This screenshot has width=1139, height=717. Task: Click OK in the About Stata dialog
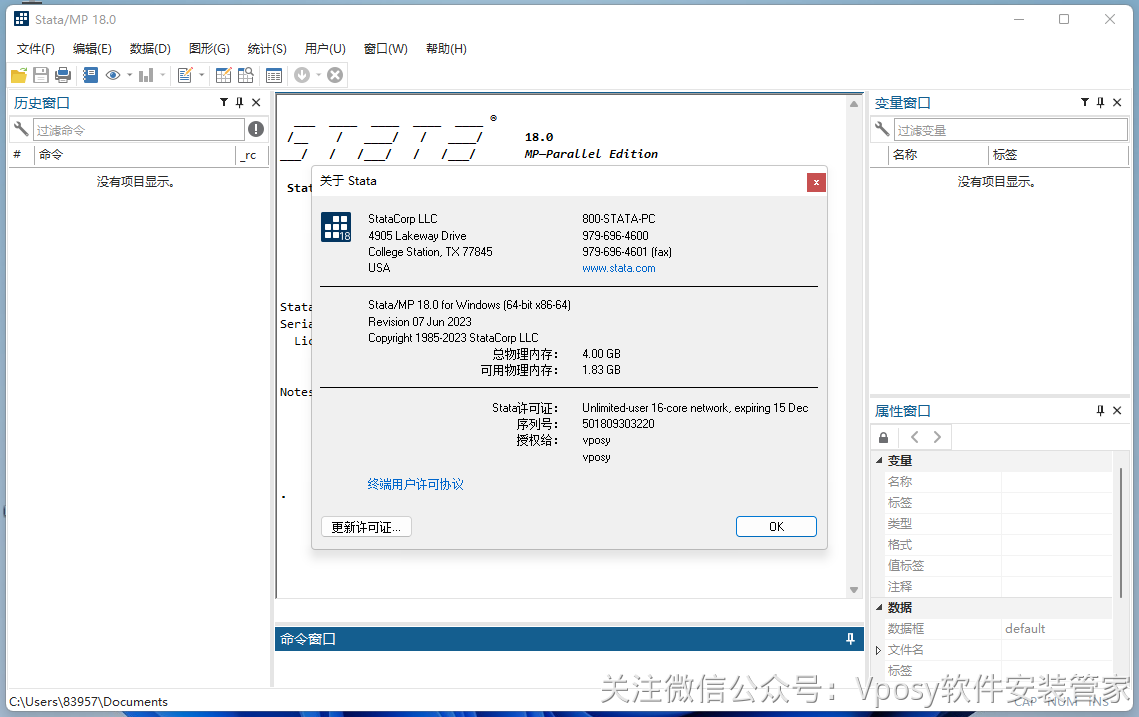(x=776, y=527)
